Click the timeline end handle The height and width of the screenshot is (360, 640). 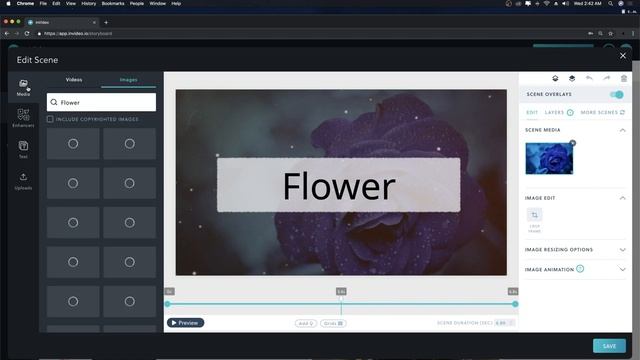coord(515,304)
